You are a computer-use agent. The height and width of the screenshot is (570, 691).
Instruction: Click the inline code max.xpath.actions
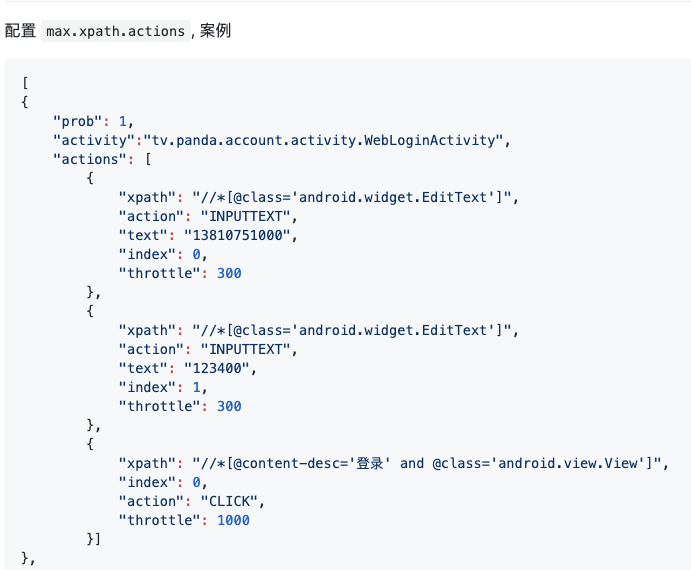117,31
